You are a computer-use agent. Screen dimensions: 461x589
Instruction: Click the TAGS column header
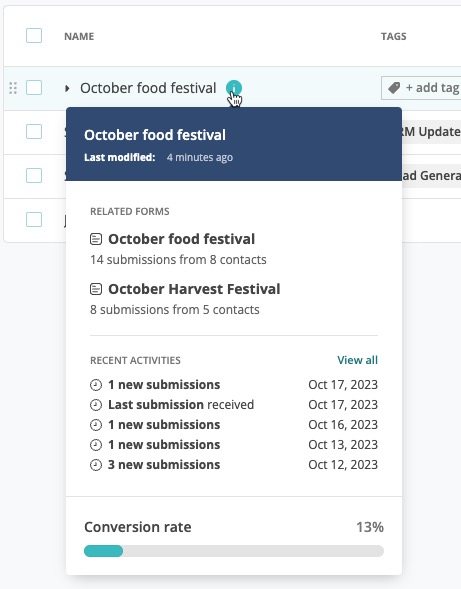click(394, 36)
